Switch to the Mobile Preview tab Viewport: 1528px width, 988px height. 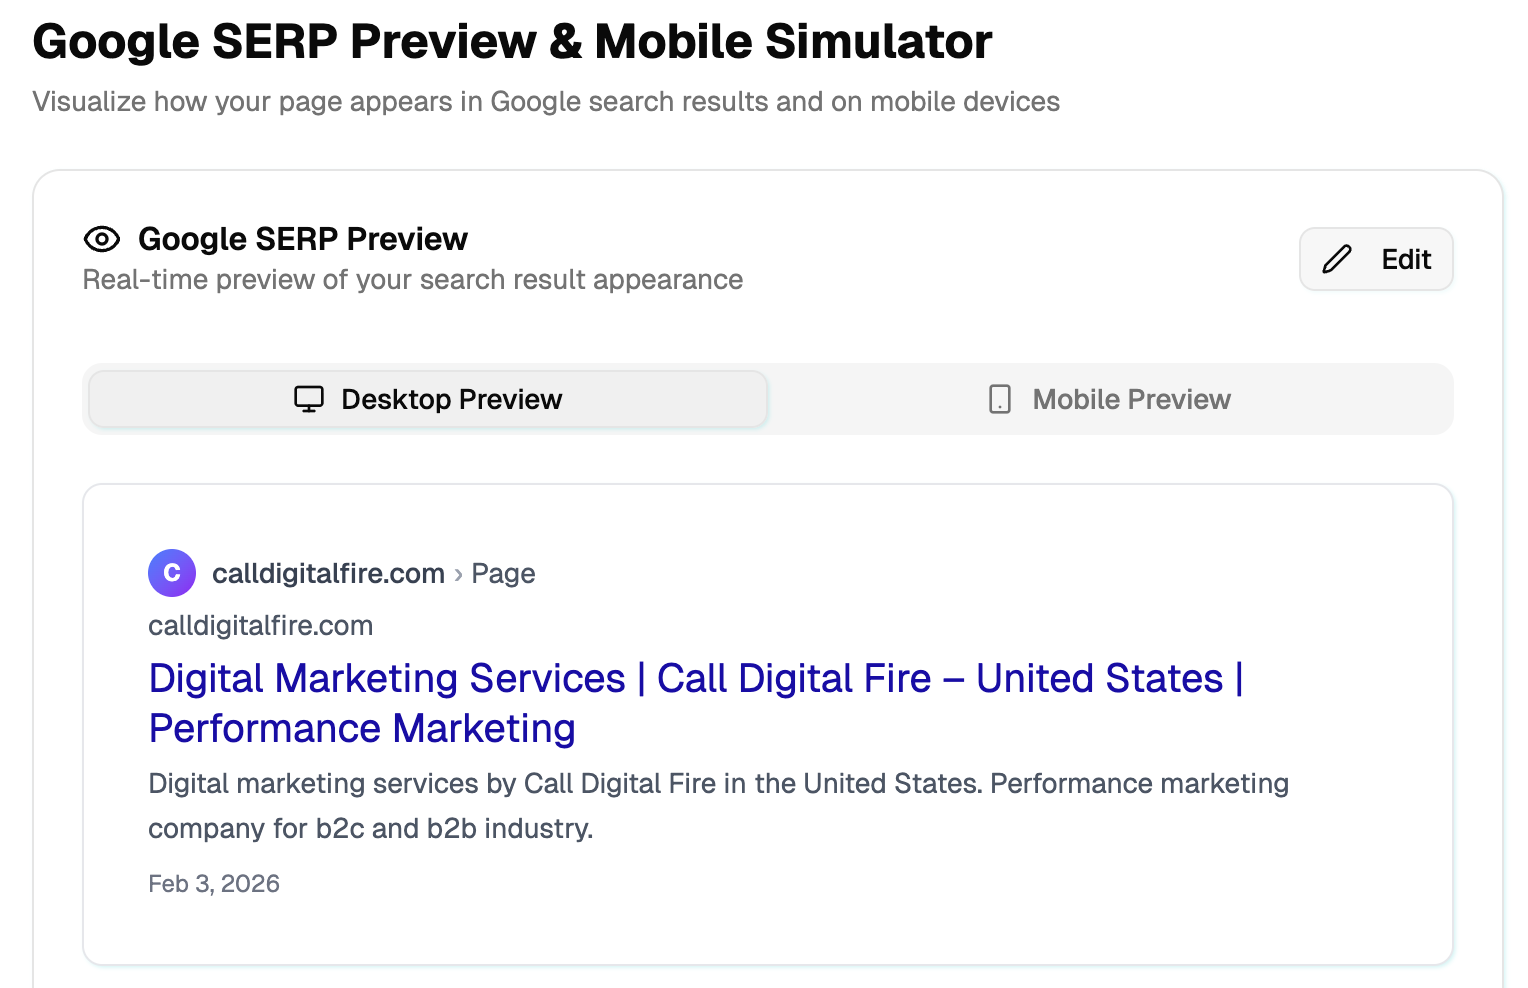1110,399
